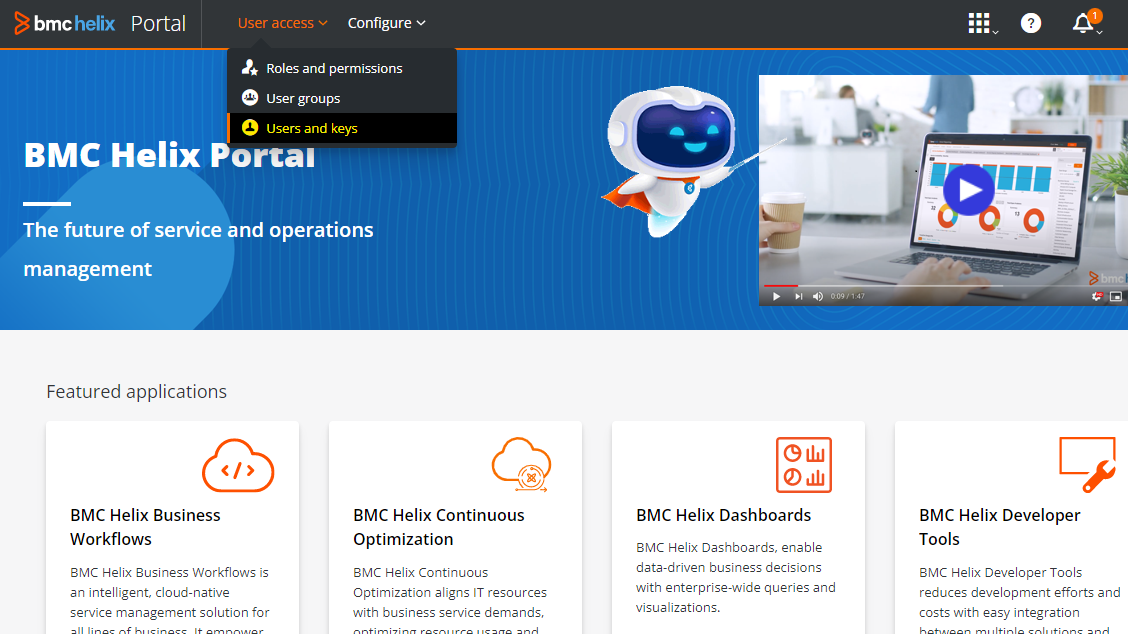Expand the Configure dropdown menu

[x=386, y=23]
